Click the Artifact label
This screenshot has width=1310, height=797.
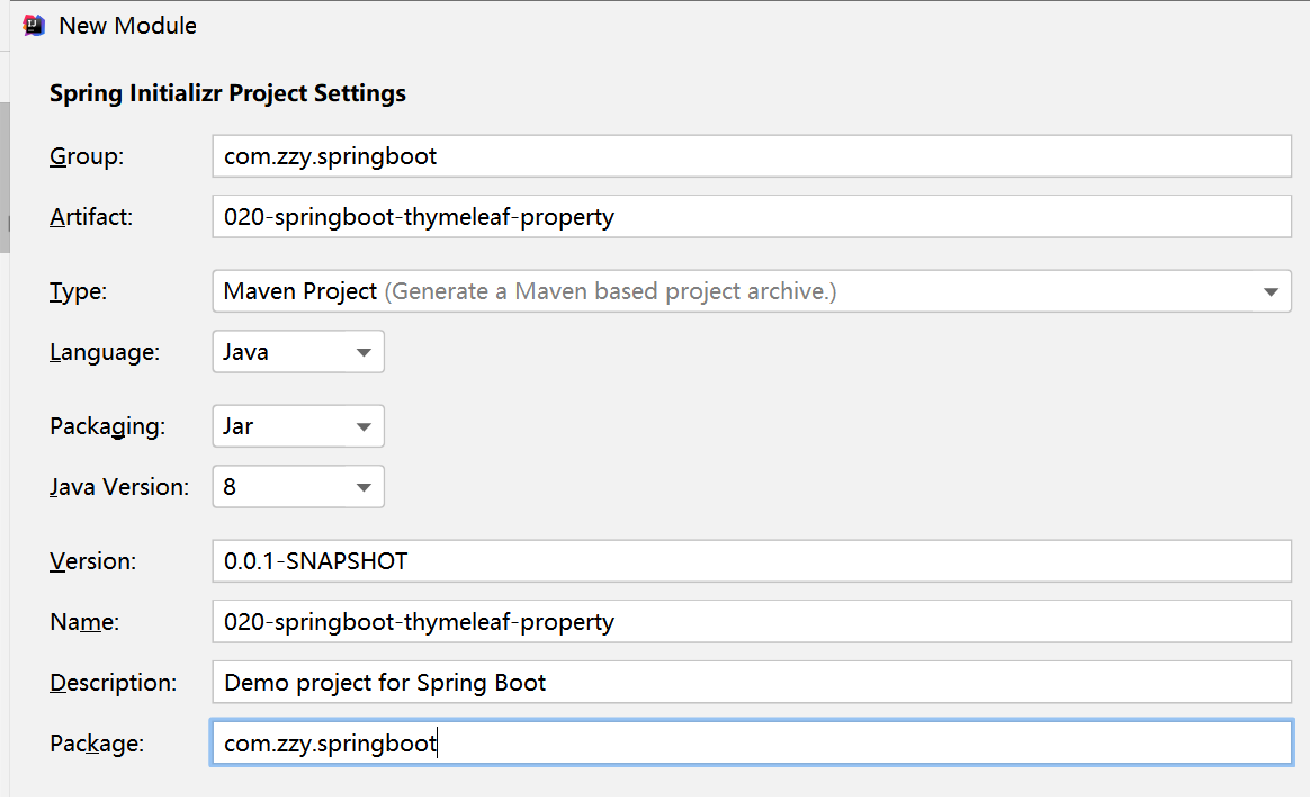[x=91, y=217]
